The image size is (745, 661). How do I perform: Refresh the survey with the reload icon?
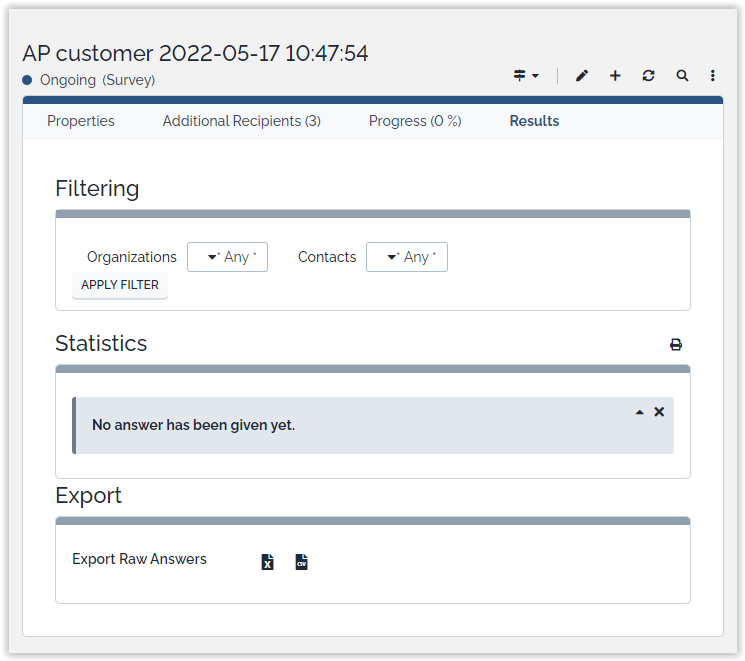(648, 76)
